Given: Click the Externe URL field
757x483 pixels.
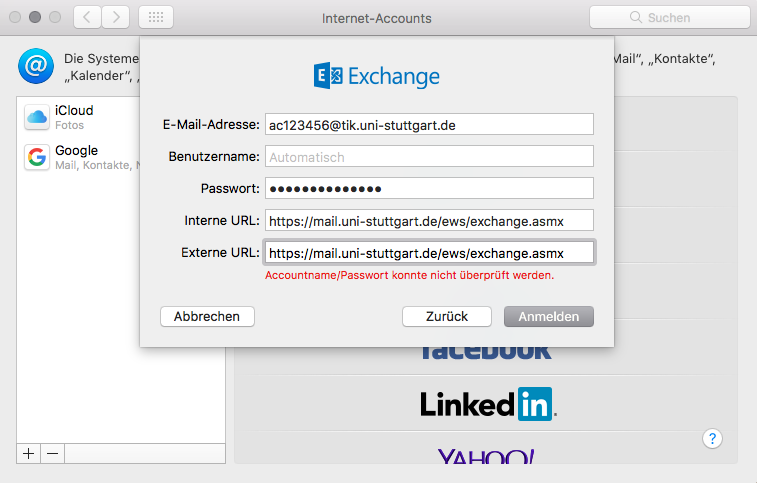Looking at the screenshot, I should (x=429, y=253).
